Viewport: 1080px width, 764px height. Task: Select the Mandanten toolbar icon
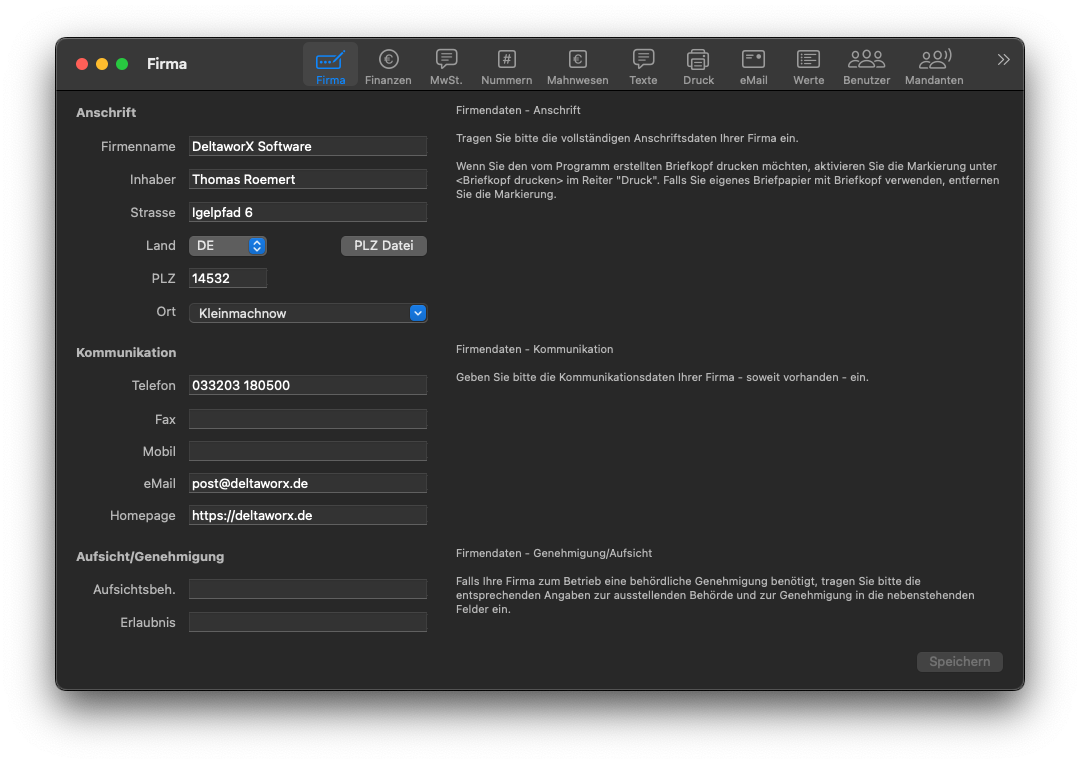point(934,66)
